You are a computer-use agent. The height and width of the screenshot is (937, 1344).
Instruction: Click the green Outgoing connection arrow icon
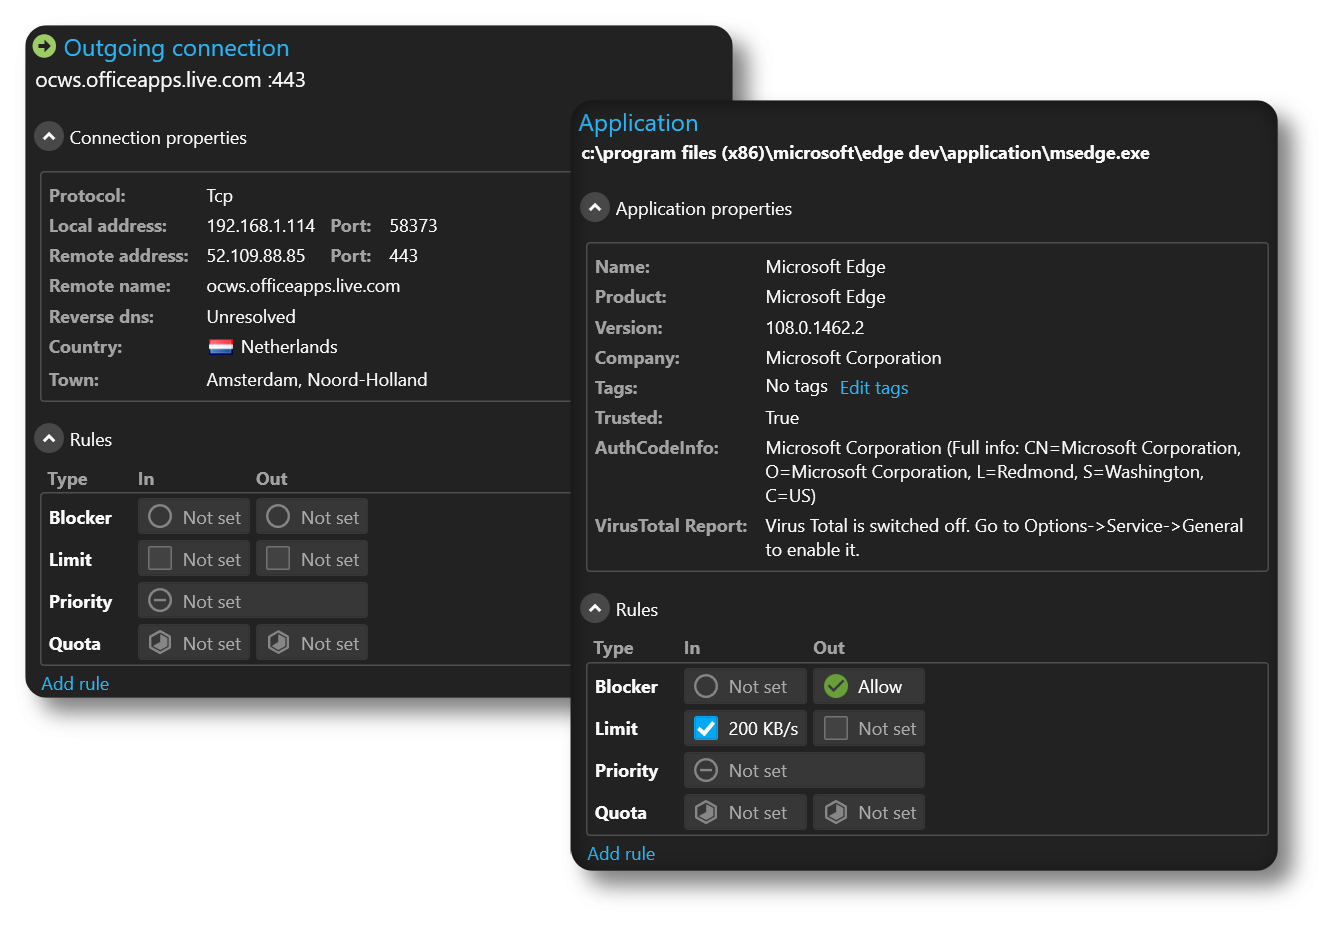tap(44, 47)
